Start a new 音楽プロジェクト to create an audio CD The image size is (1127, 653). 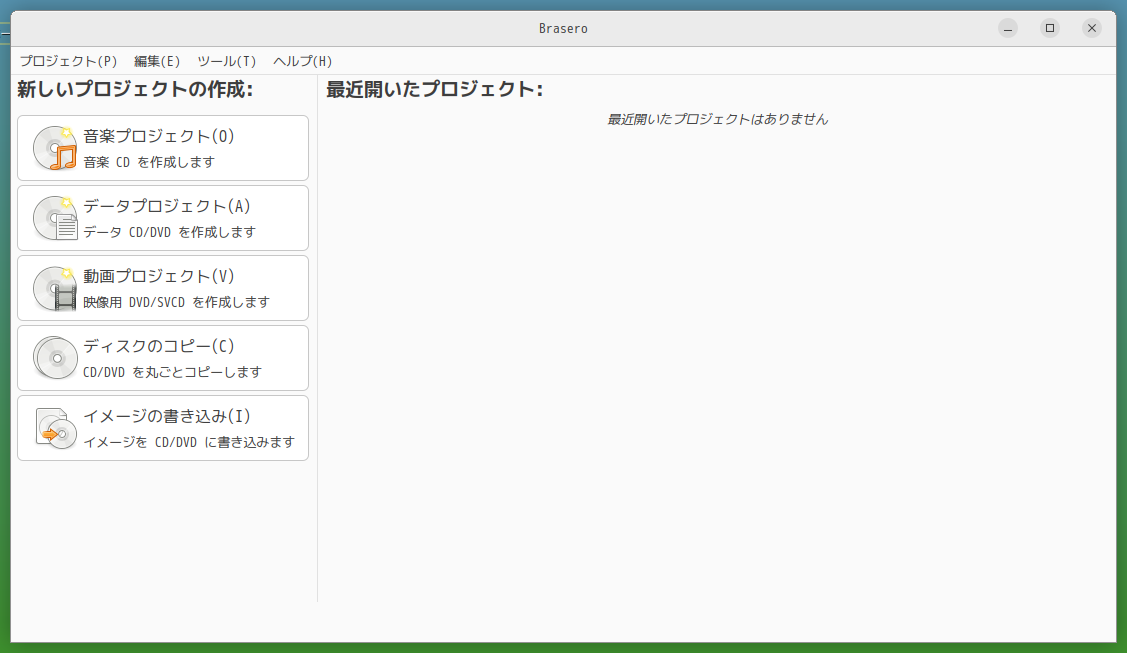click(x=163, y=147)
